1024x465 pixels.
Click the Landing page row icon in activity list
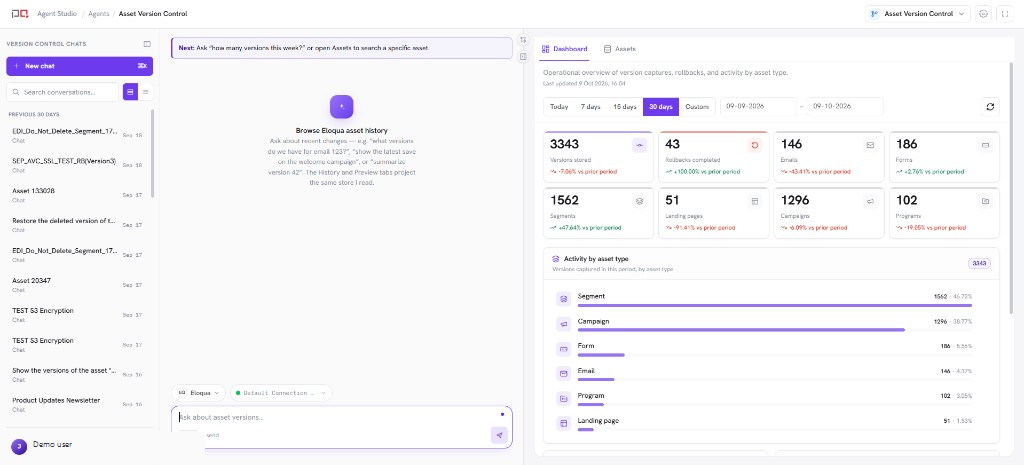point(563,423)
